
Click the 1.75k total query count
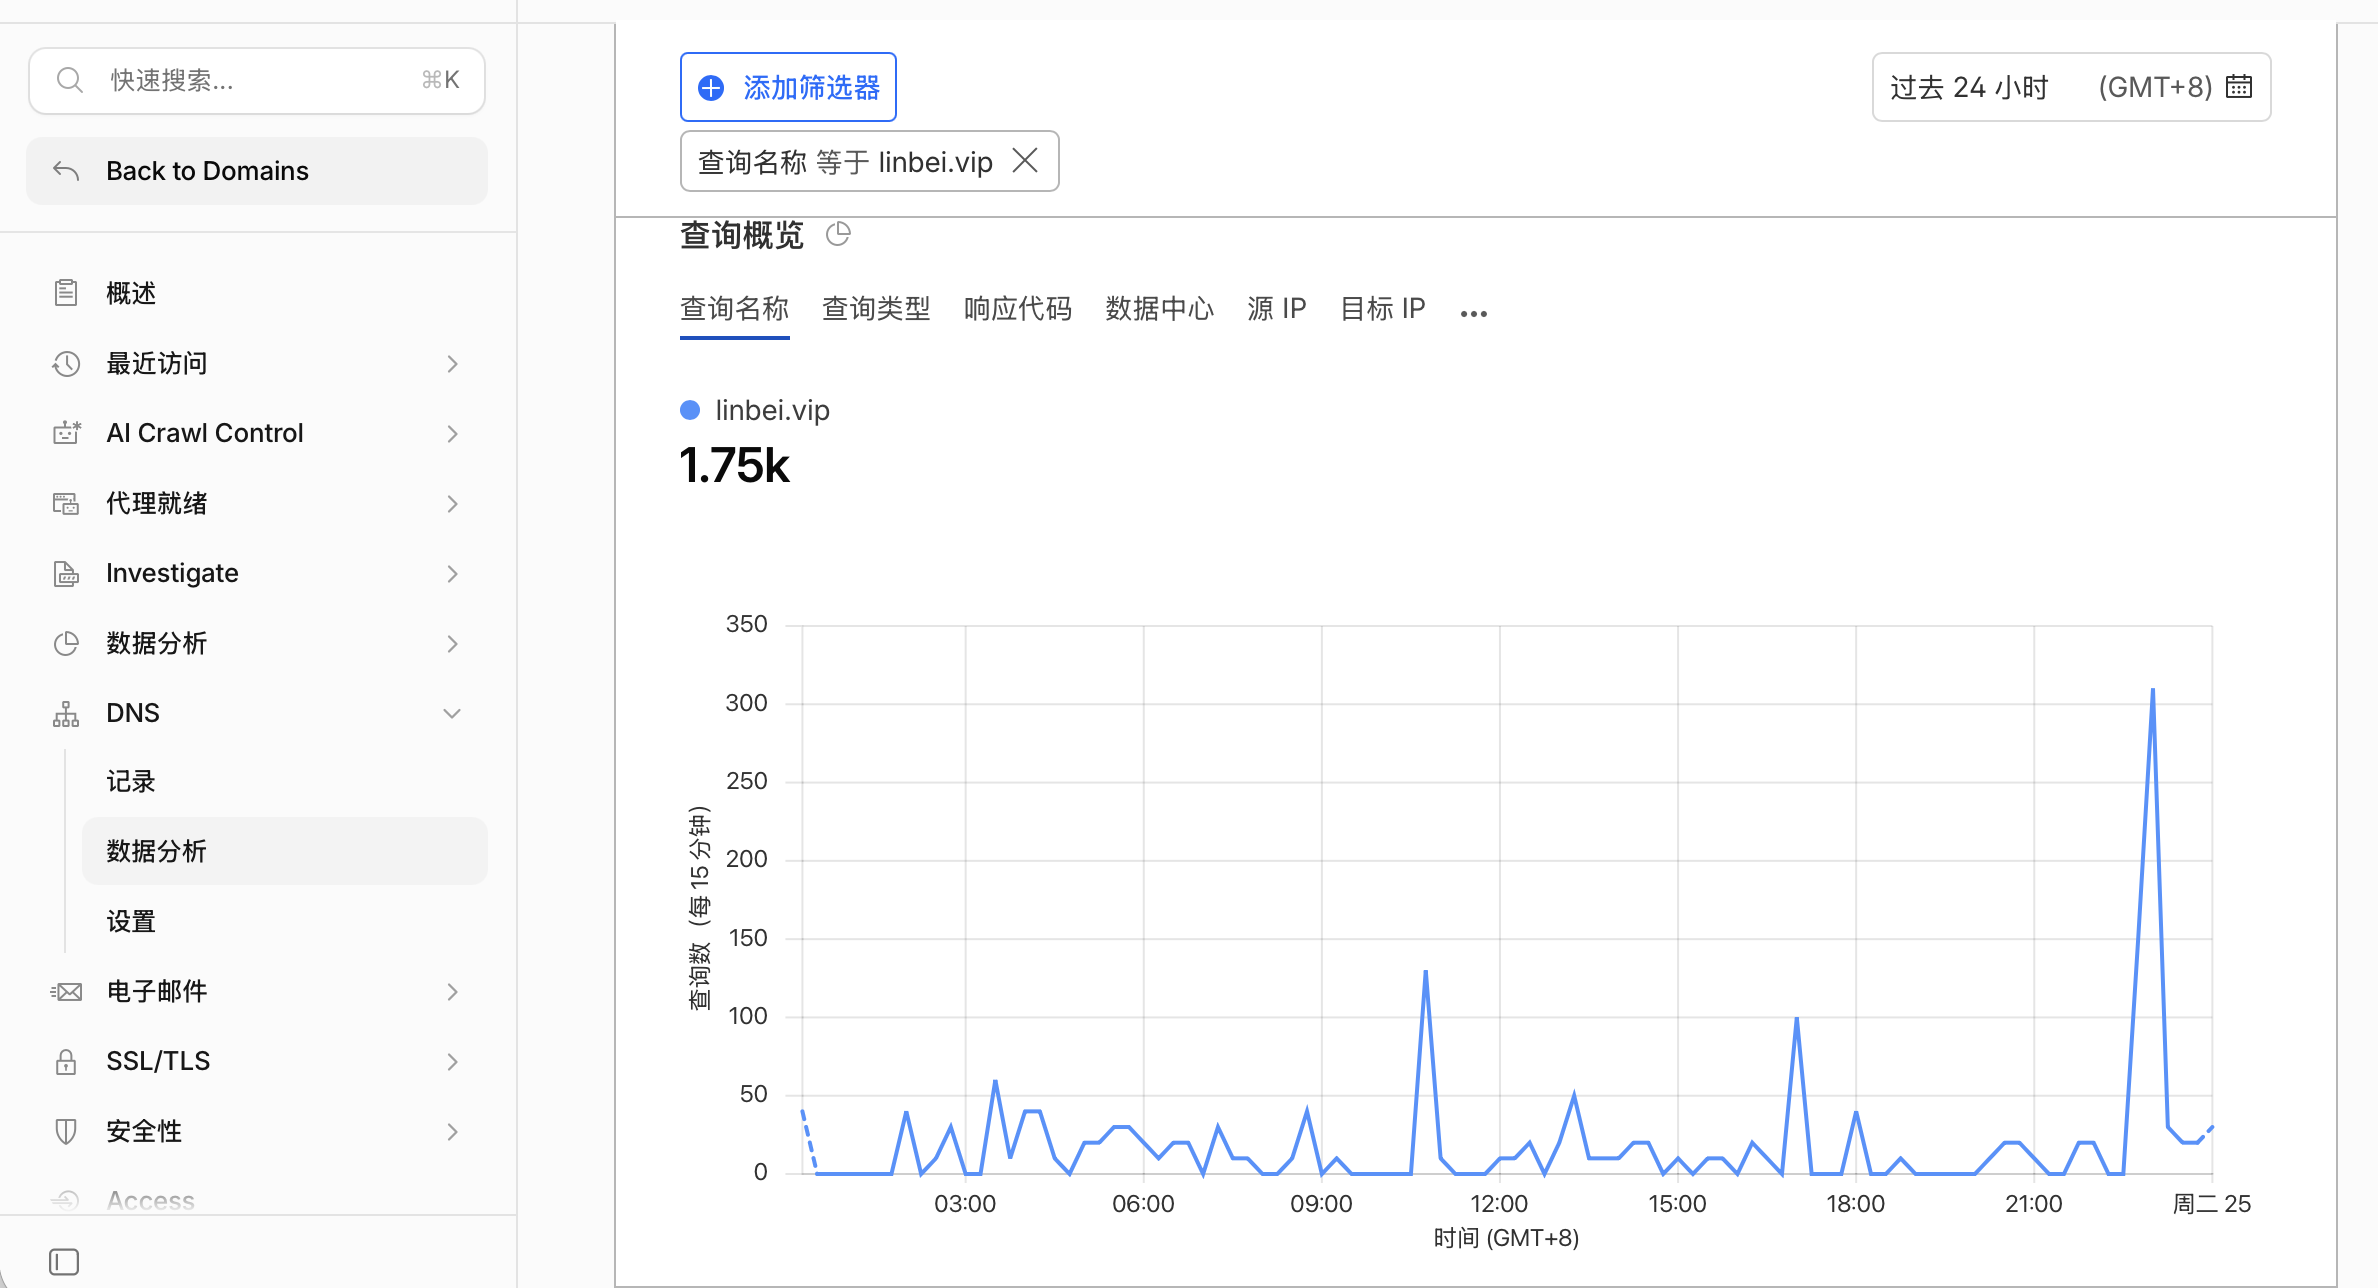(x=734, y=466)
